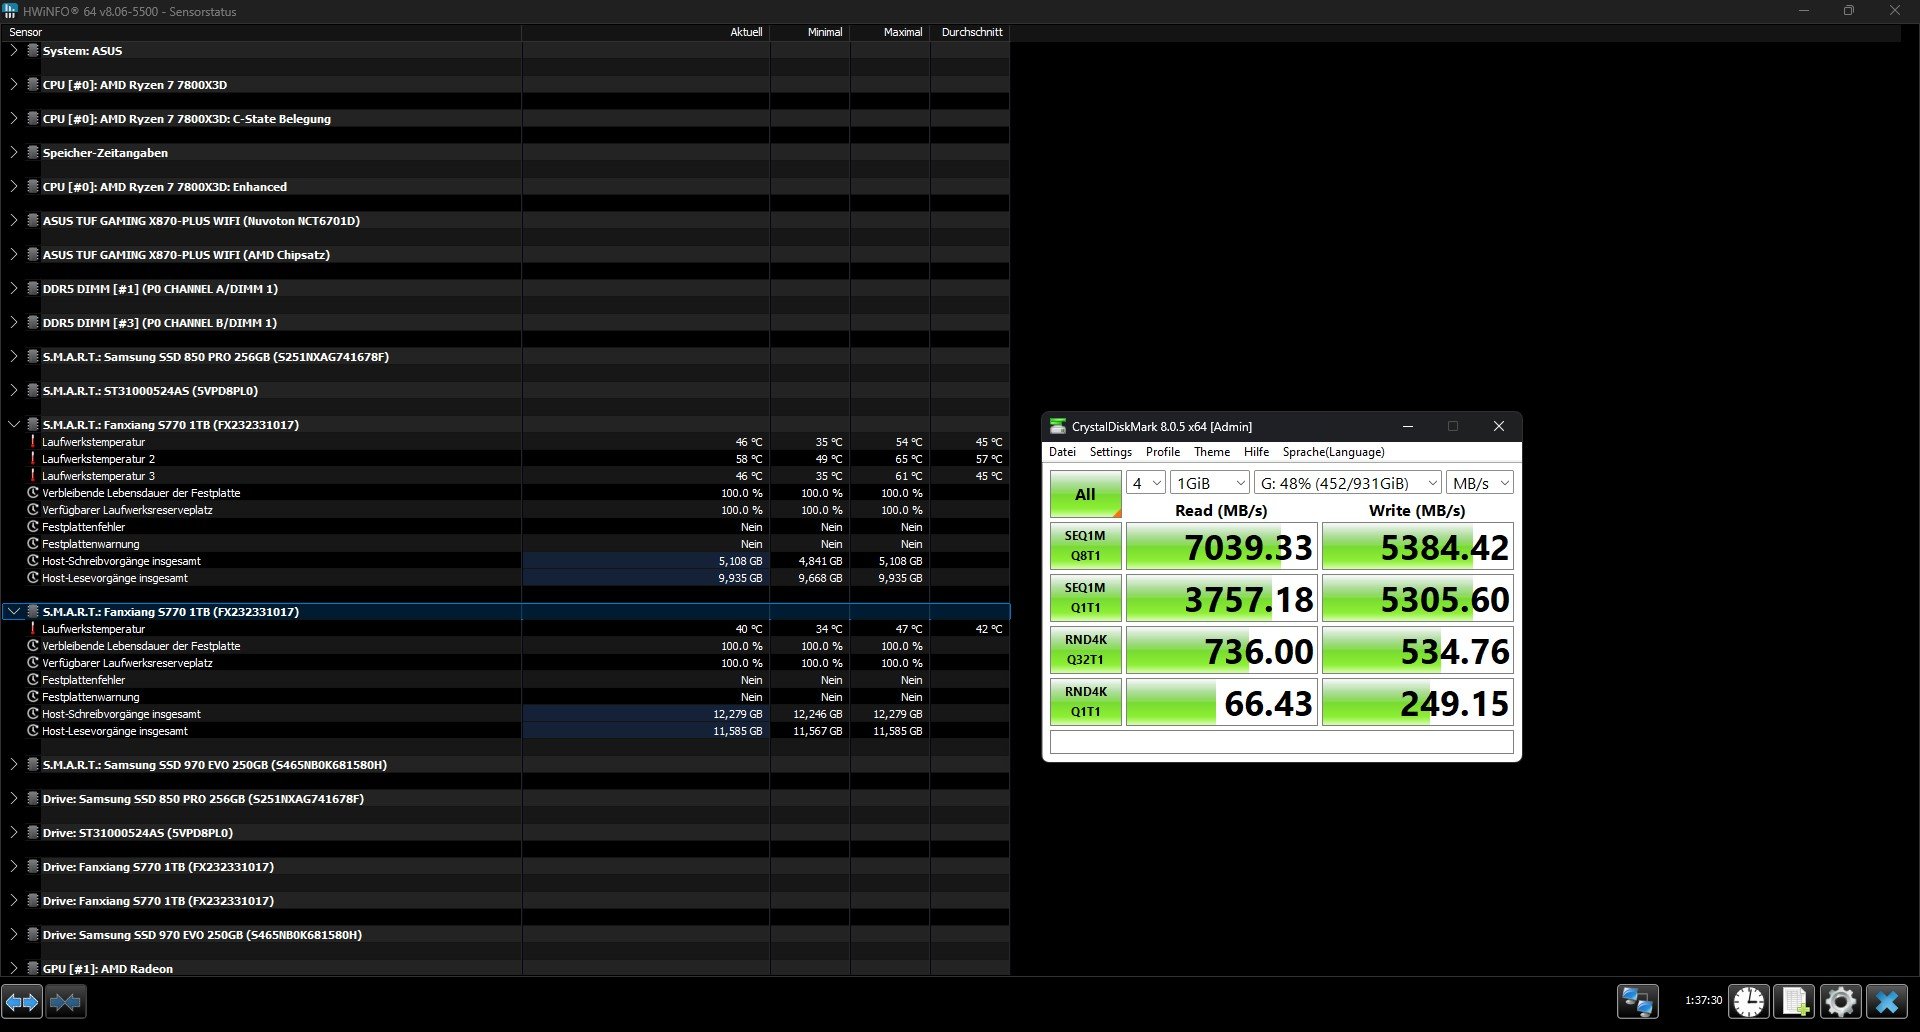Click the expand-columns blue arrows icon in HWiNFO
1920x1032 pixels.
[x=22, y=1001]
